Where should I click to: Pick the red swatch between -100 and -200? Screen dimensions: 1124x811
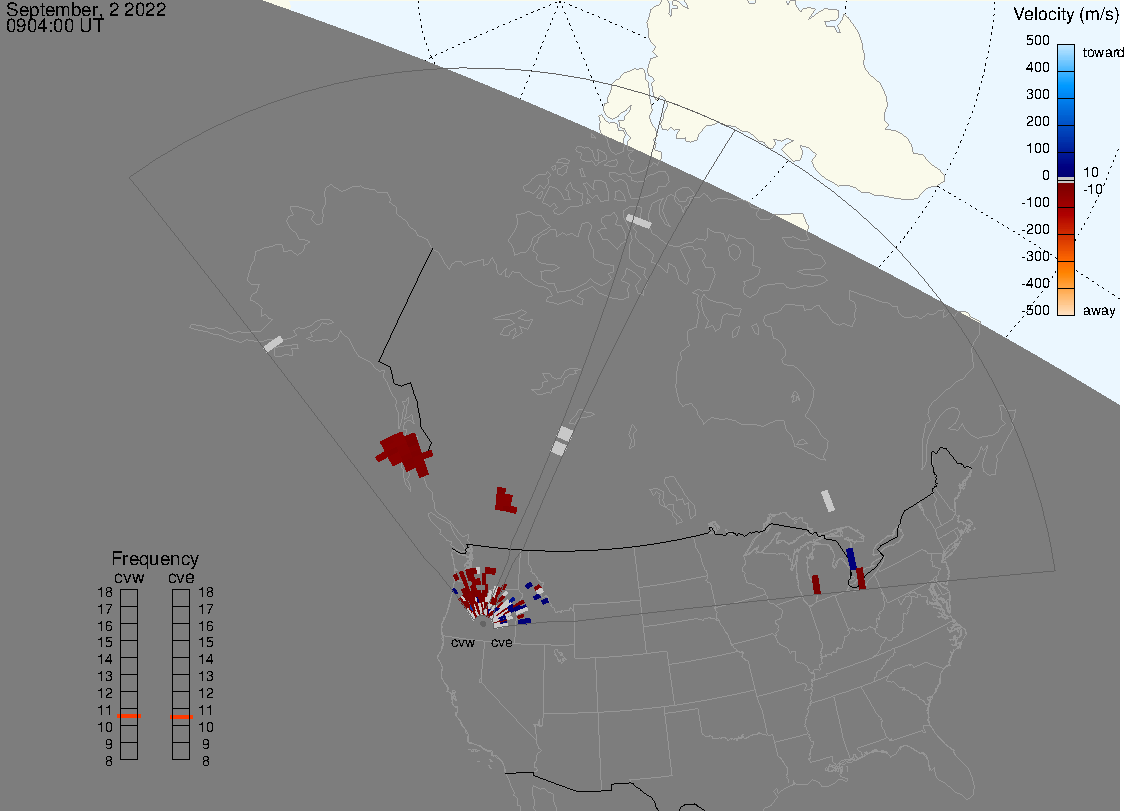click(1066, 221)
